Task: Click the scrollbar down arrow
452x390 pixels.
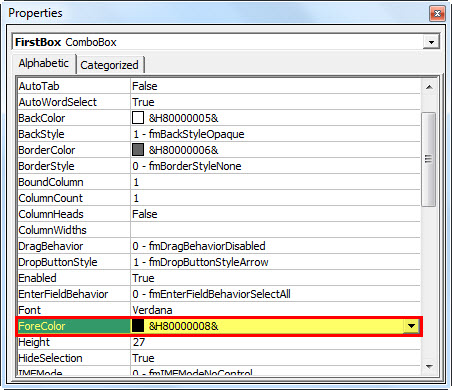Action: (429, 367)
